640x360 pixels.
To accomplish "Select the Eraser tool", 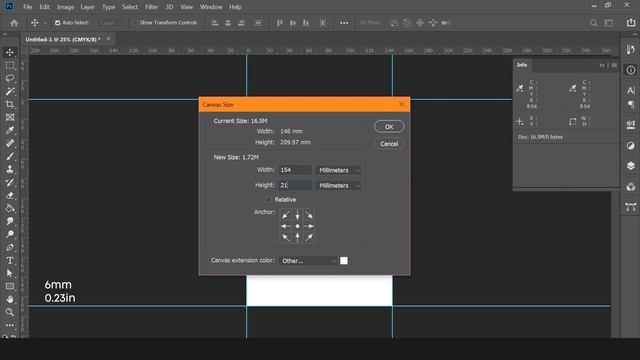I will tap(10, 196).
